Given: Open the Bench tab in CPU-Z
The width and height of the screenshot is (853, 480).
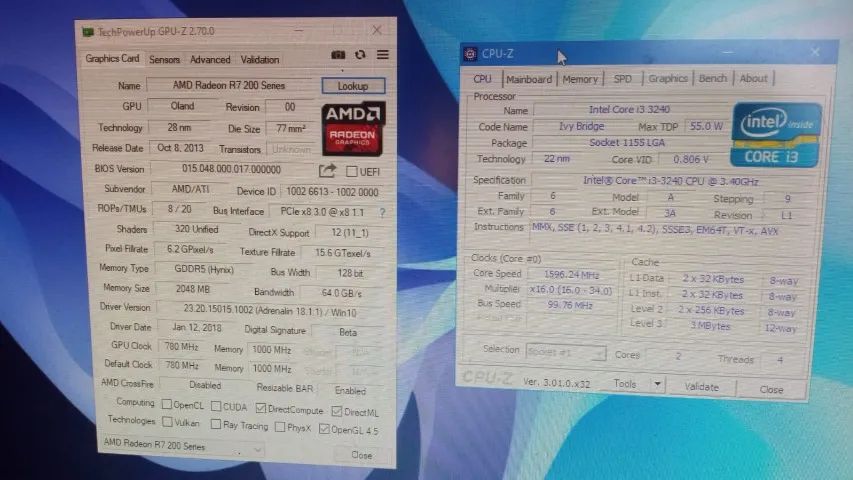Looking at the screenshot, I should [x=713, y=78].
